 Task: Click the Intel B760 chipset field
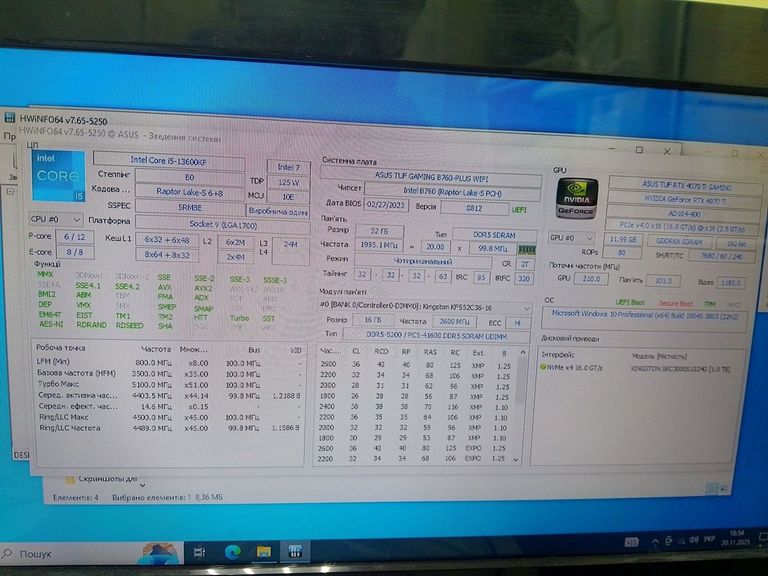[x=453, y=192]
